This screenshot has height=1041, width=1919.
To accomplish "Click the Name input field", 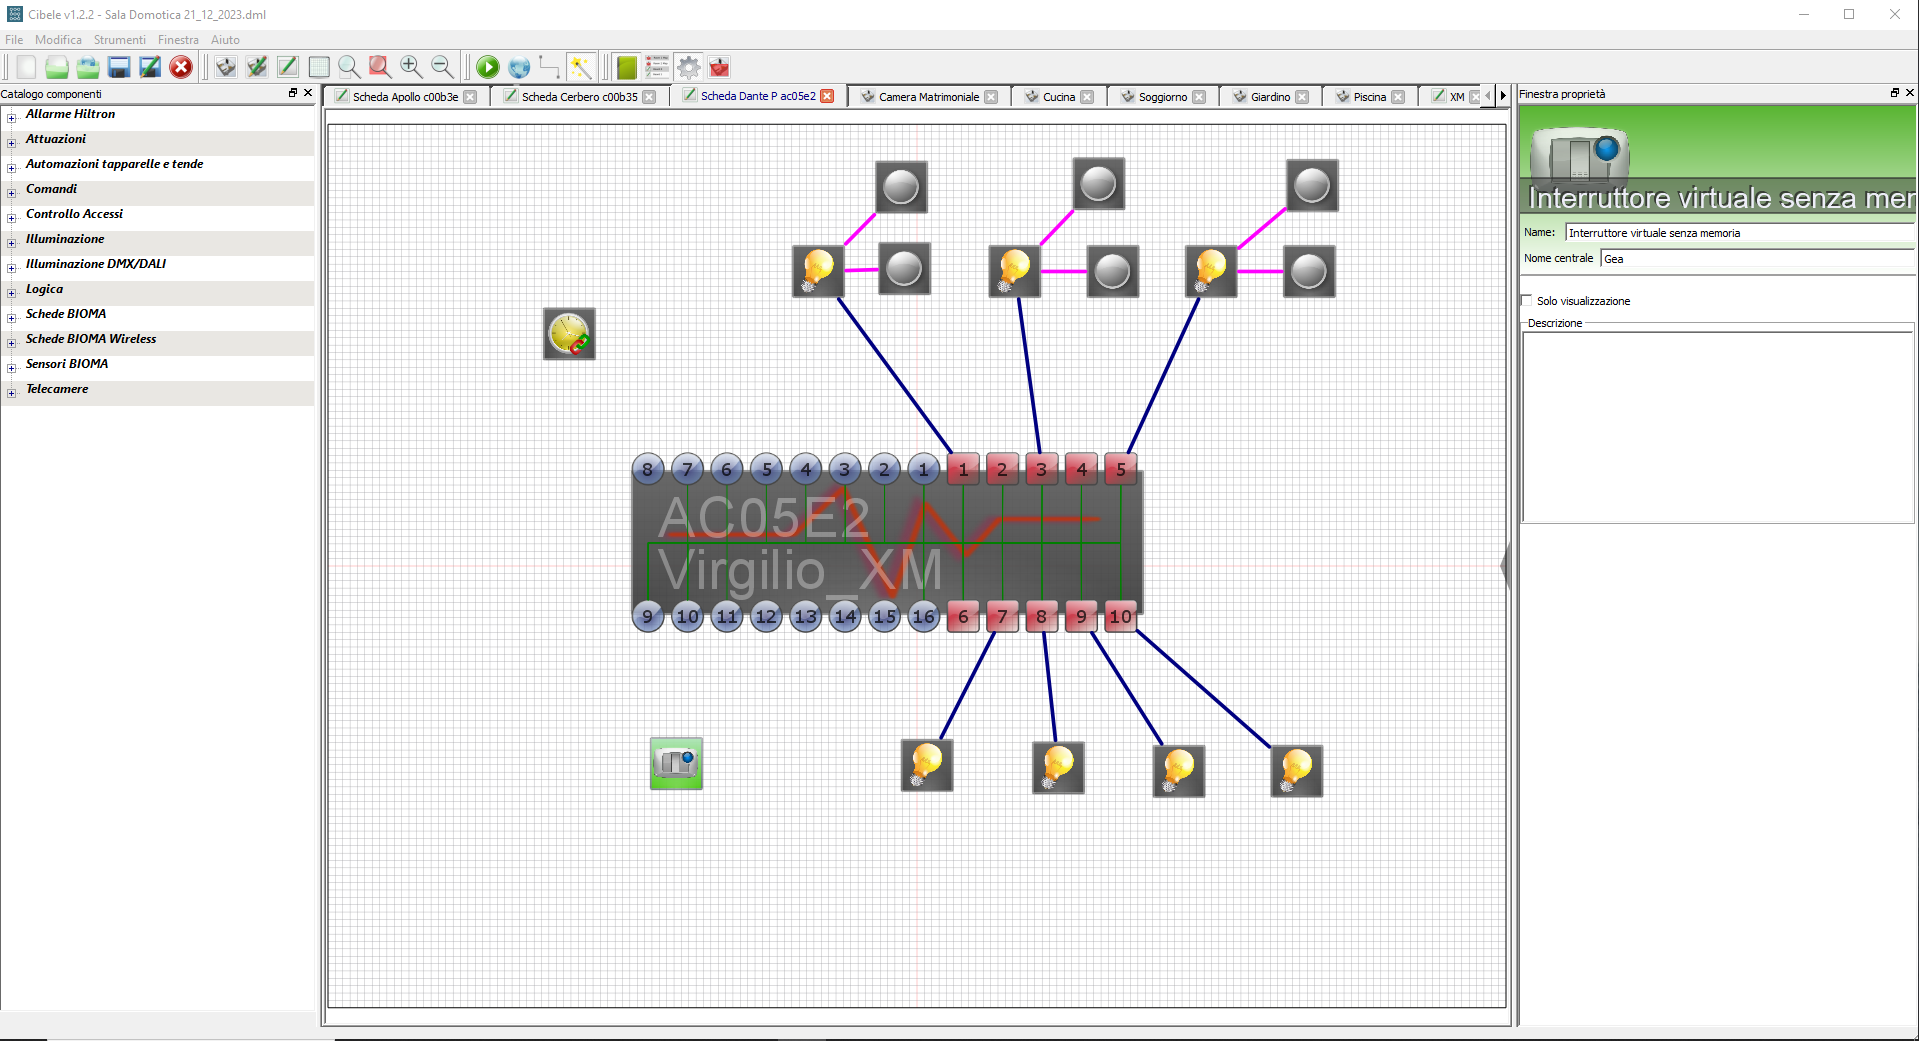I will (x=1738, y=233).
